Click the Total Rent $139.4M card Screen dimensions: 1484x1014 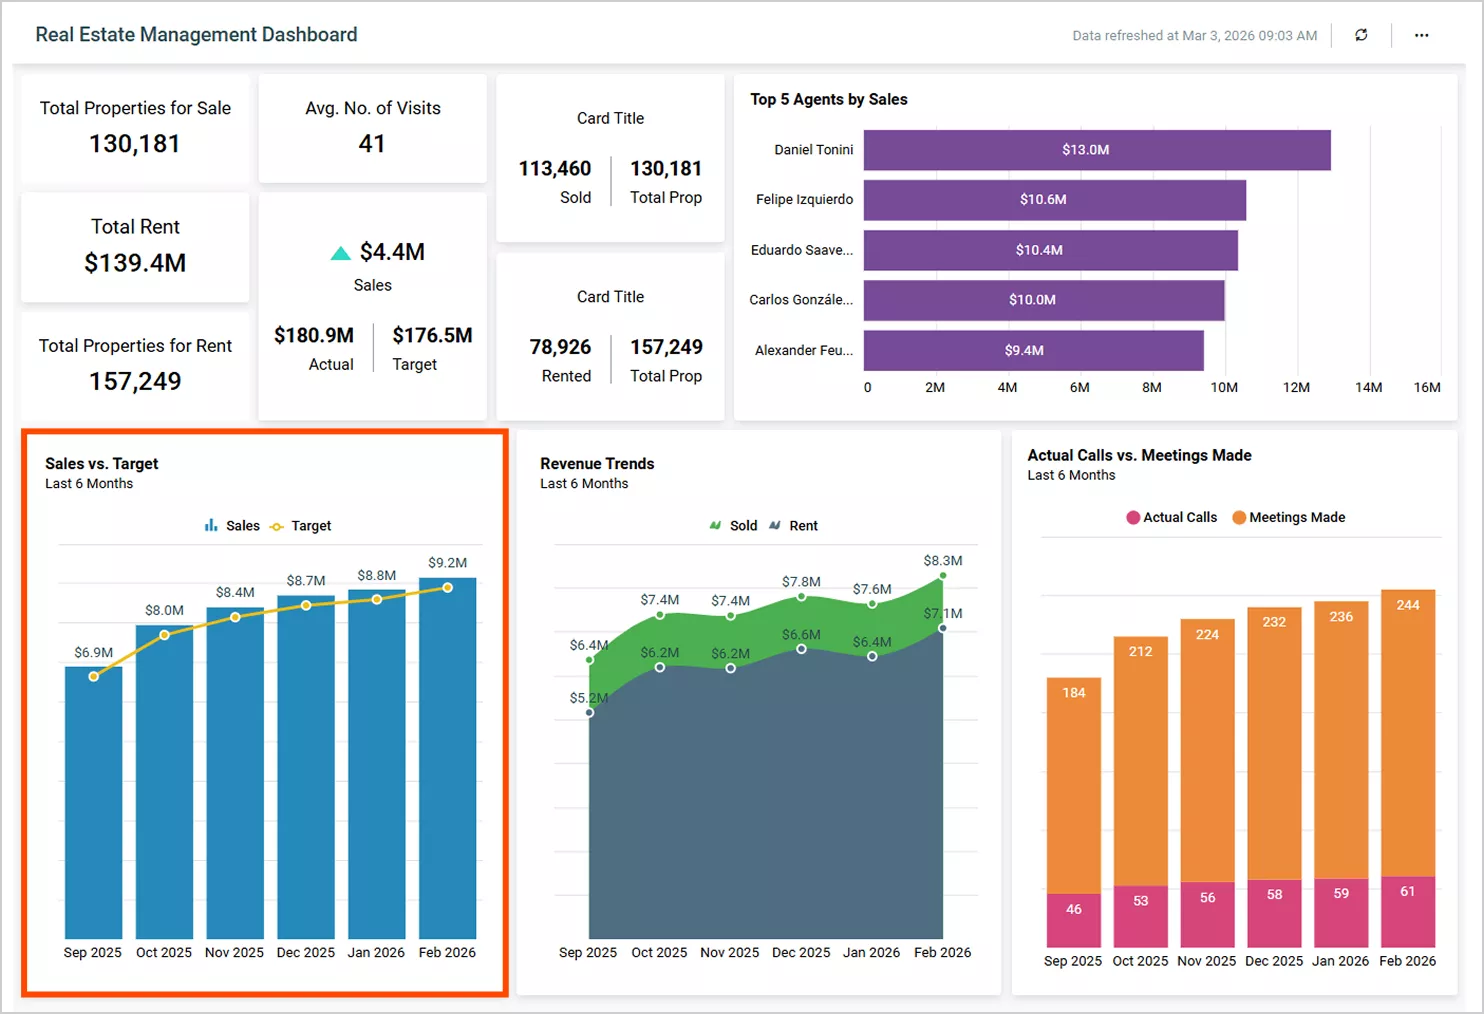pos(135,247)
